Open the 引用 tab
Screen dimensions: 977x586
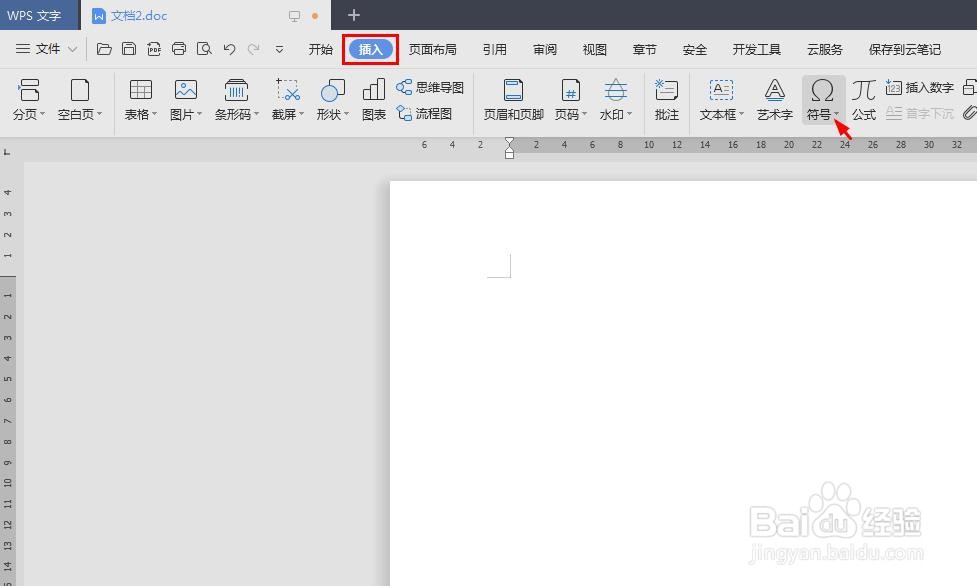[x=495, y=49]
